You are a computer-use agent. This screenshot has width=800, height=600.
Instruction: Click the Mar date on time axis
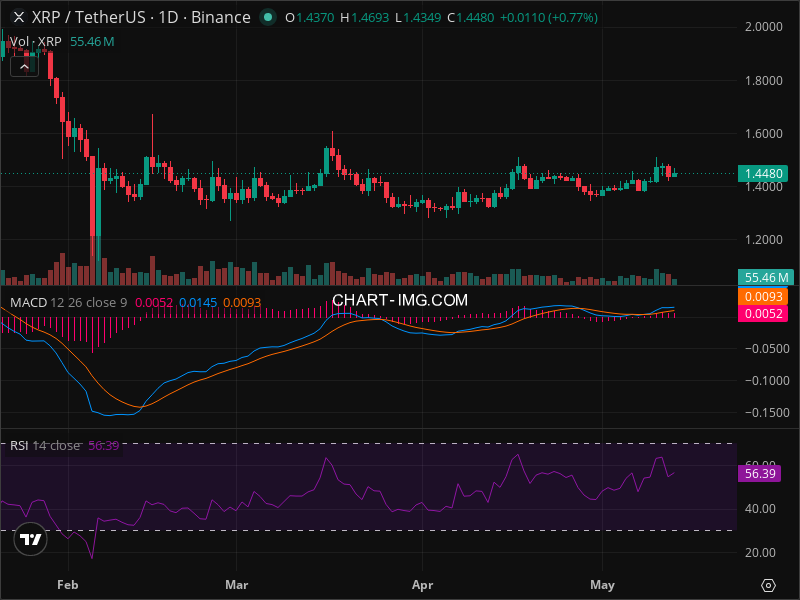[x=237, y=585]
